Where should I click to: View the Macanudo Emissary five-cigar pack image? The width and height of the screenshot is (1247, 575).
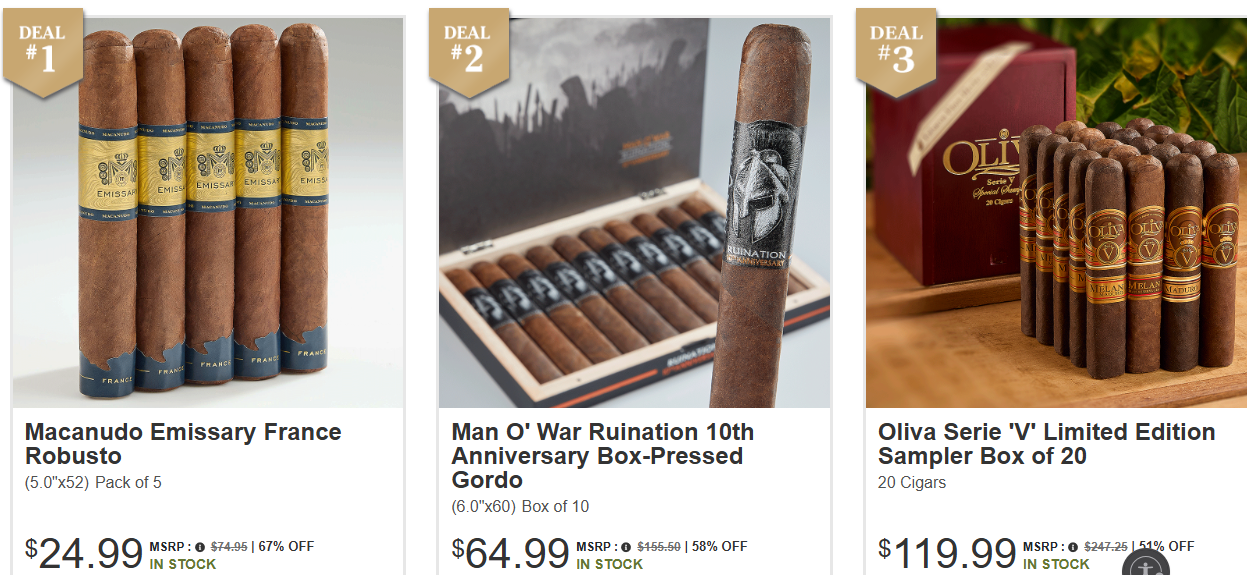[x=209, y=212]
